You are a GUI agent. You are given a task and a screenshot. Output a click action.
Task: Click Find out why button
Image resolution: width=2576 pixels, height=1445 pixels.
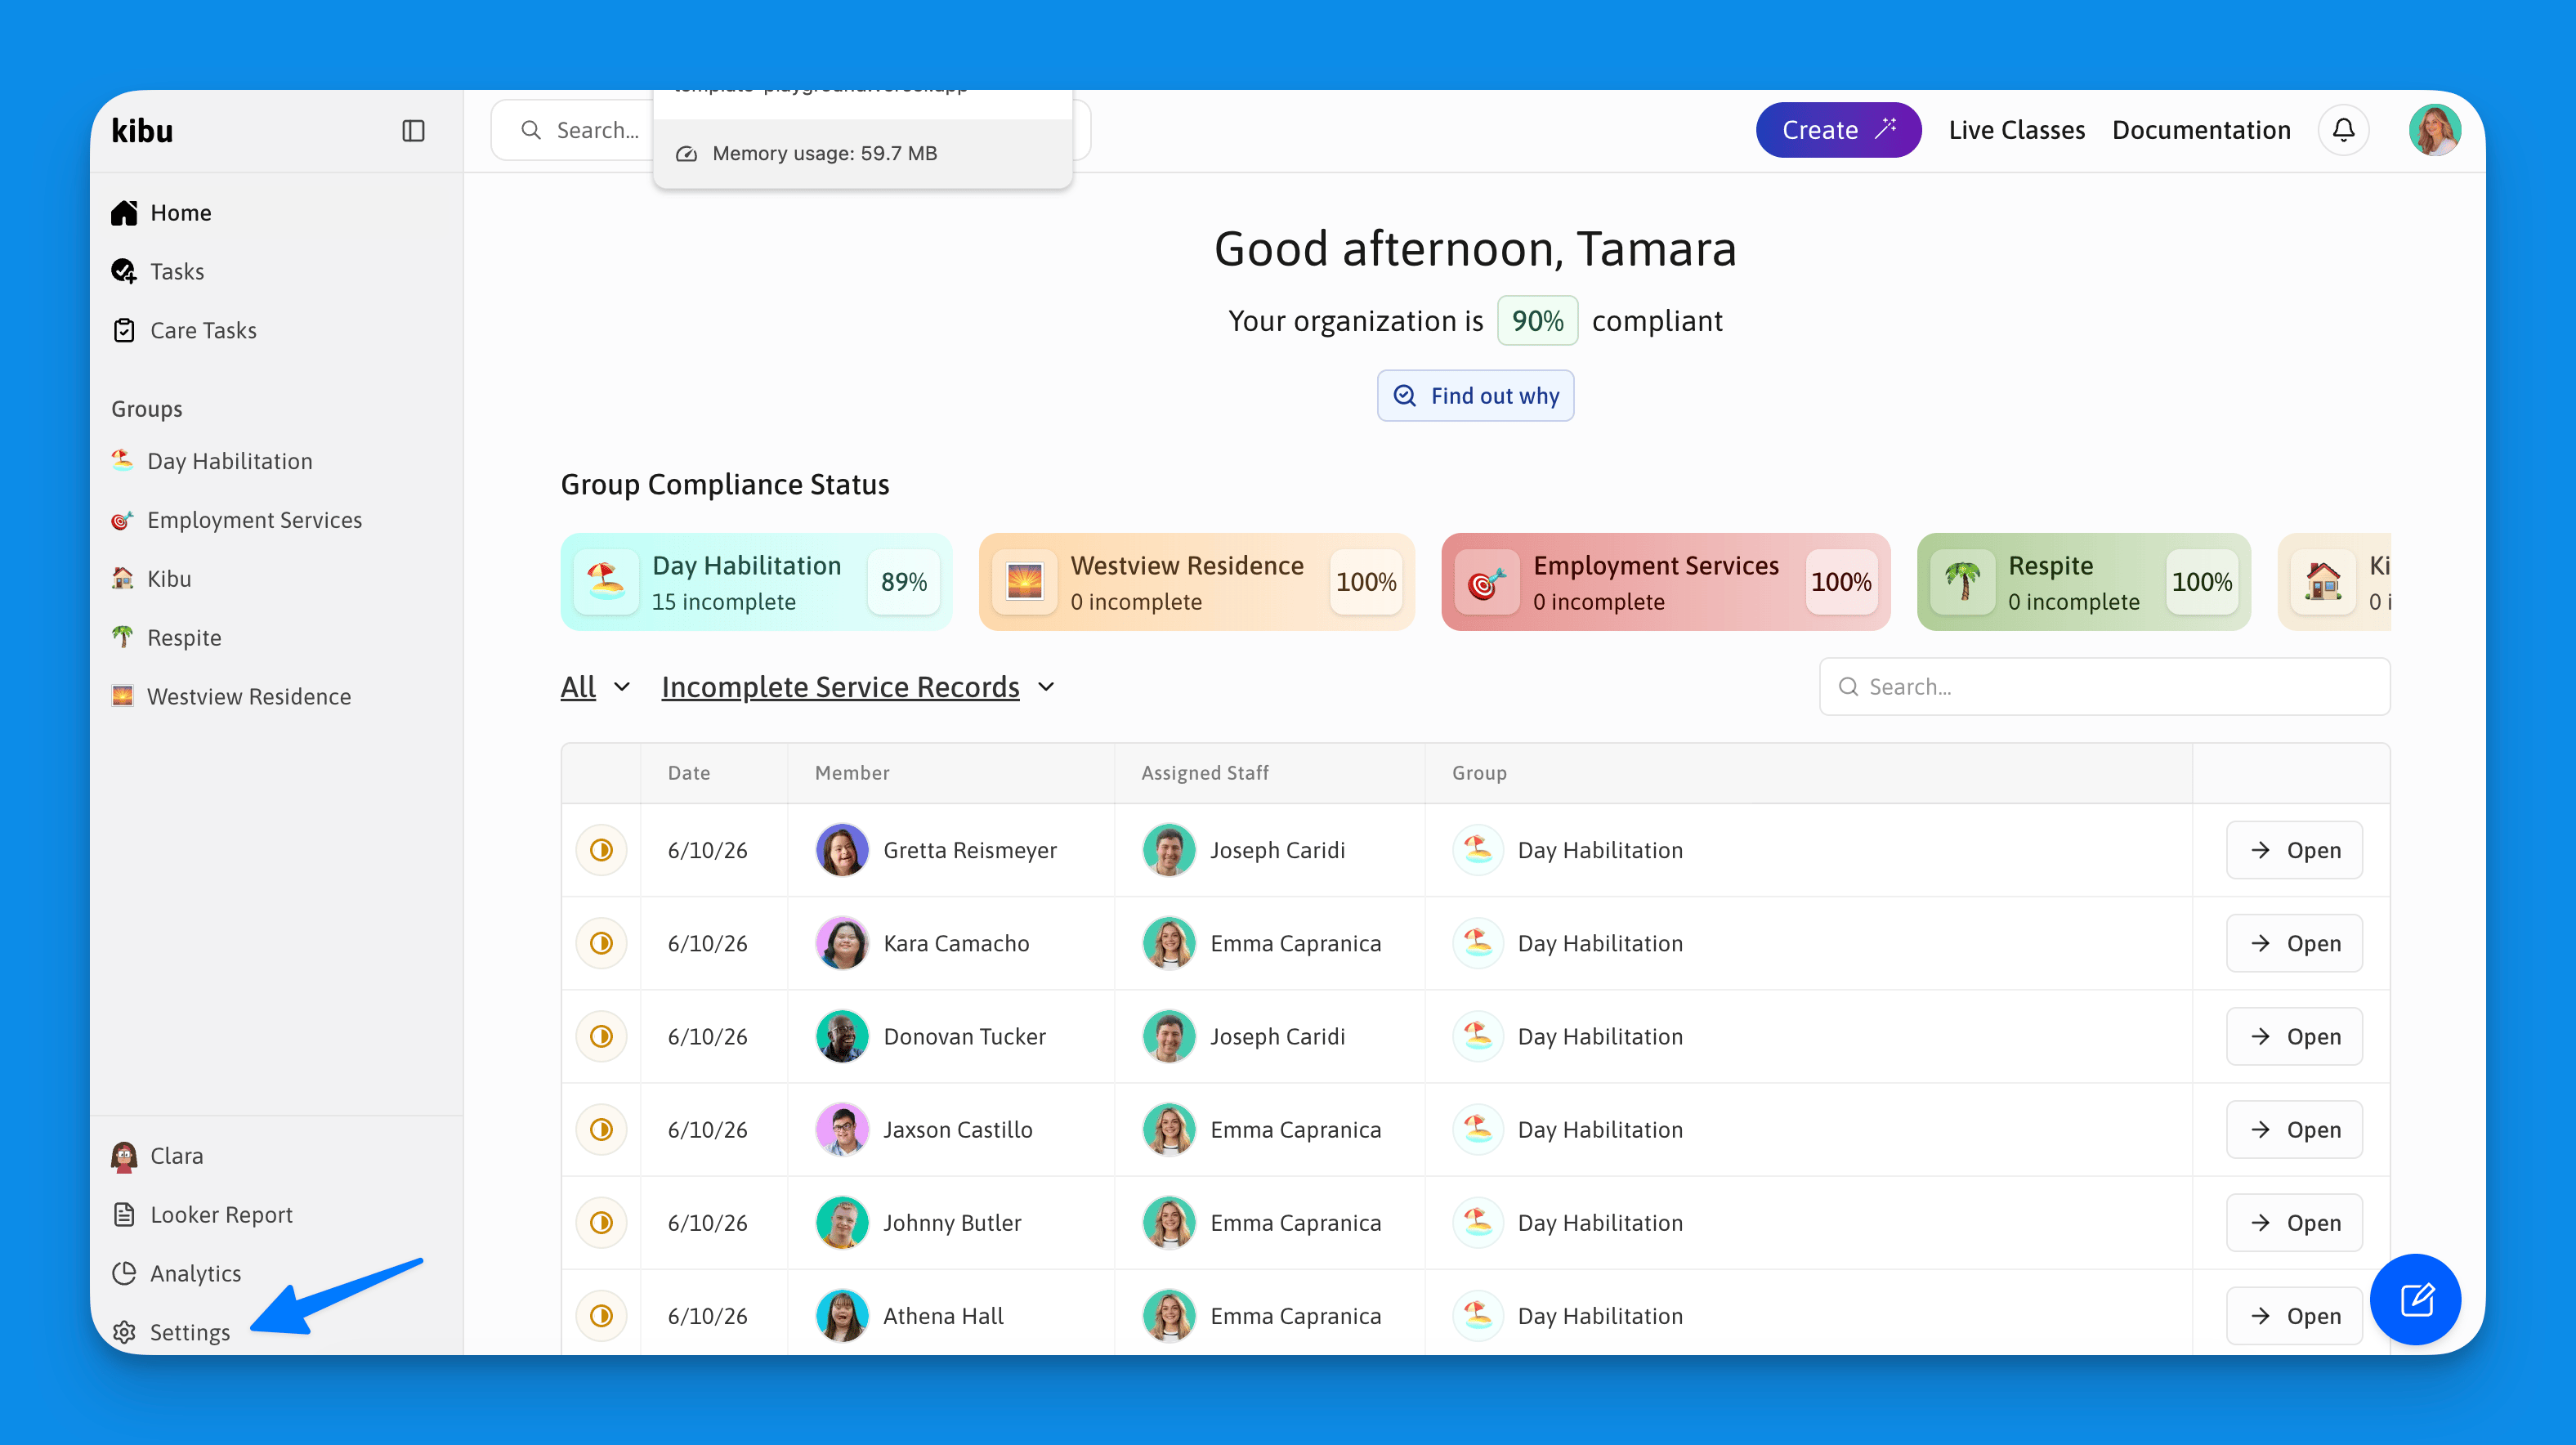click(x=1475, y=396)
